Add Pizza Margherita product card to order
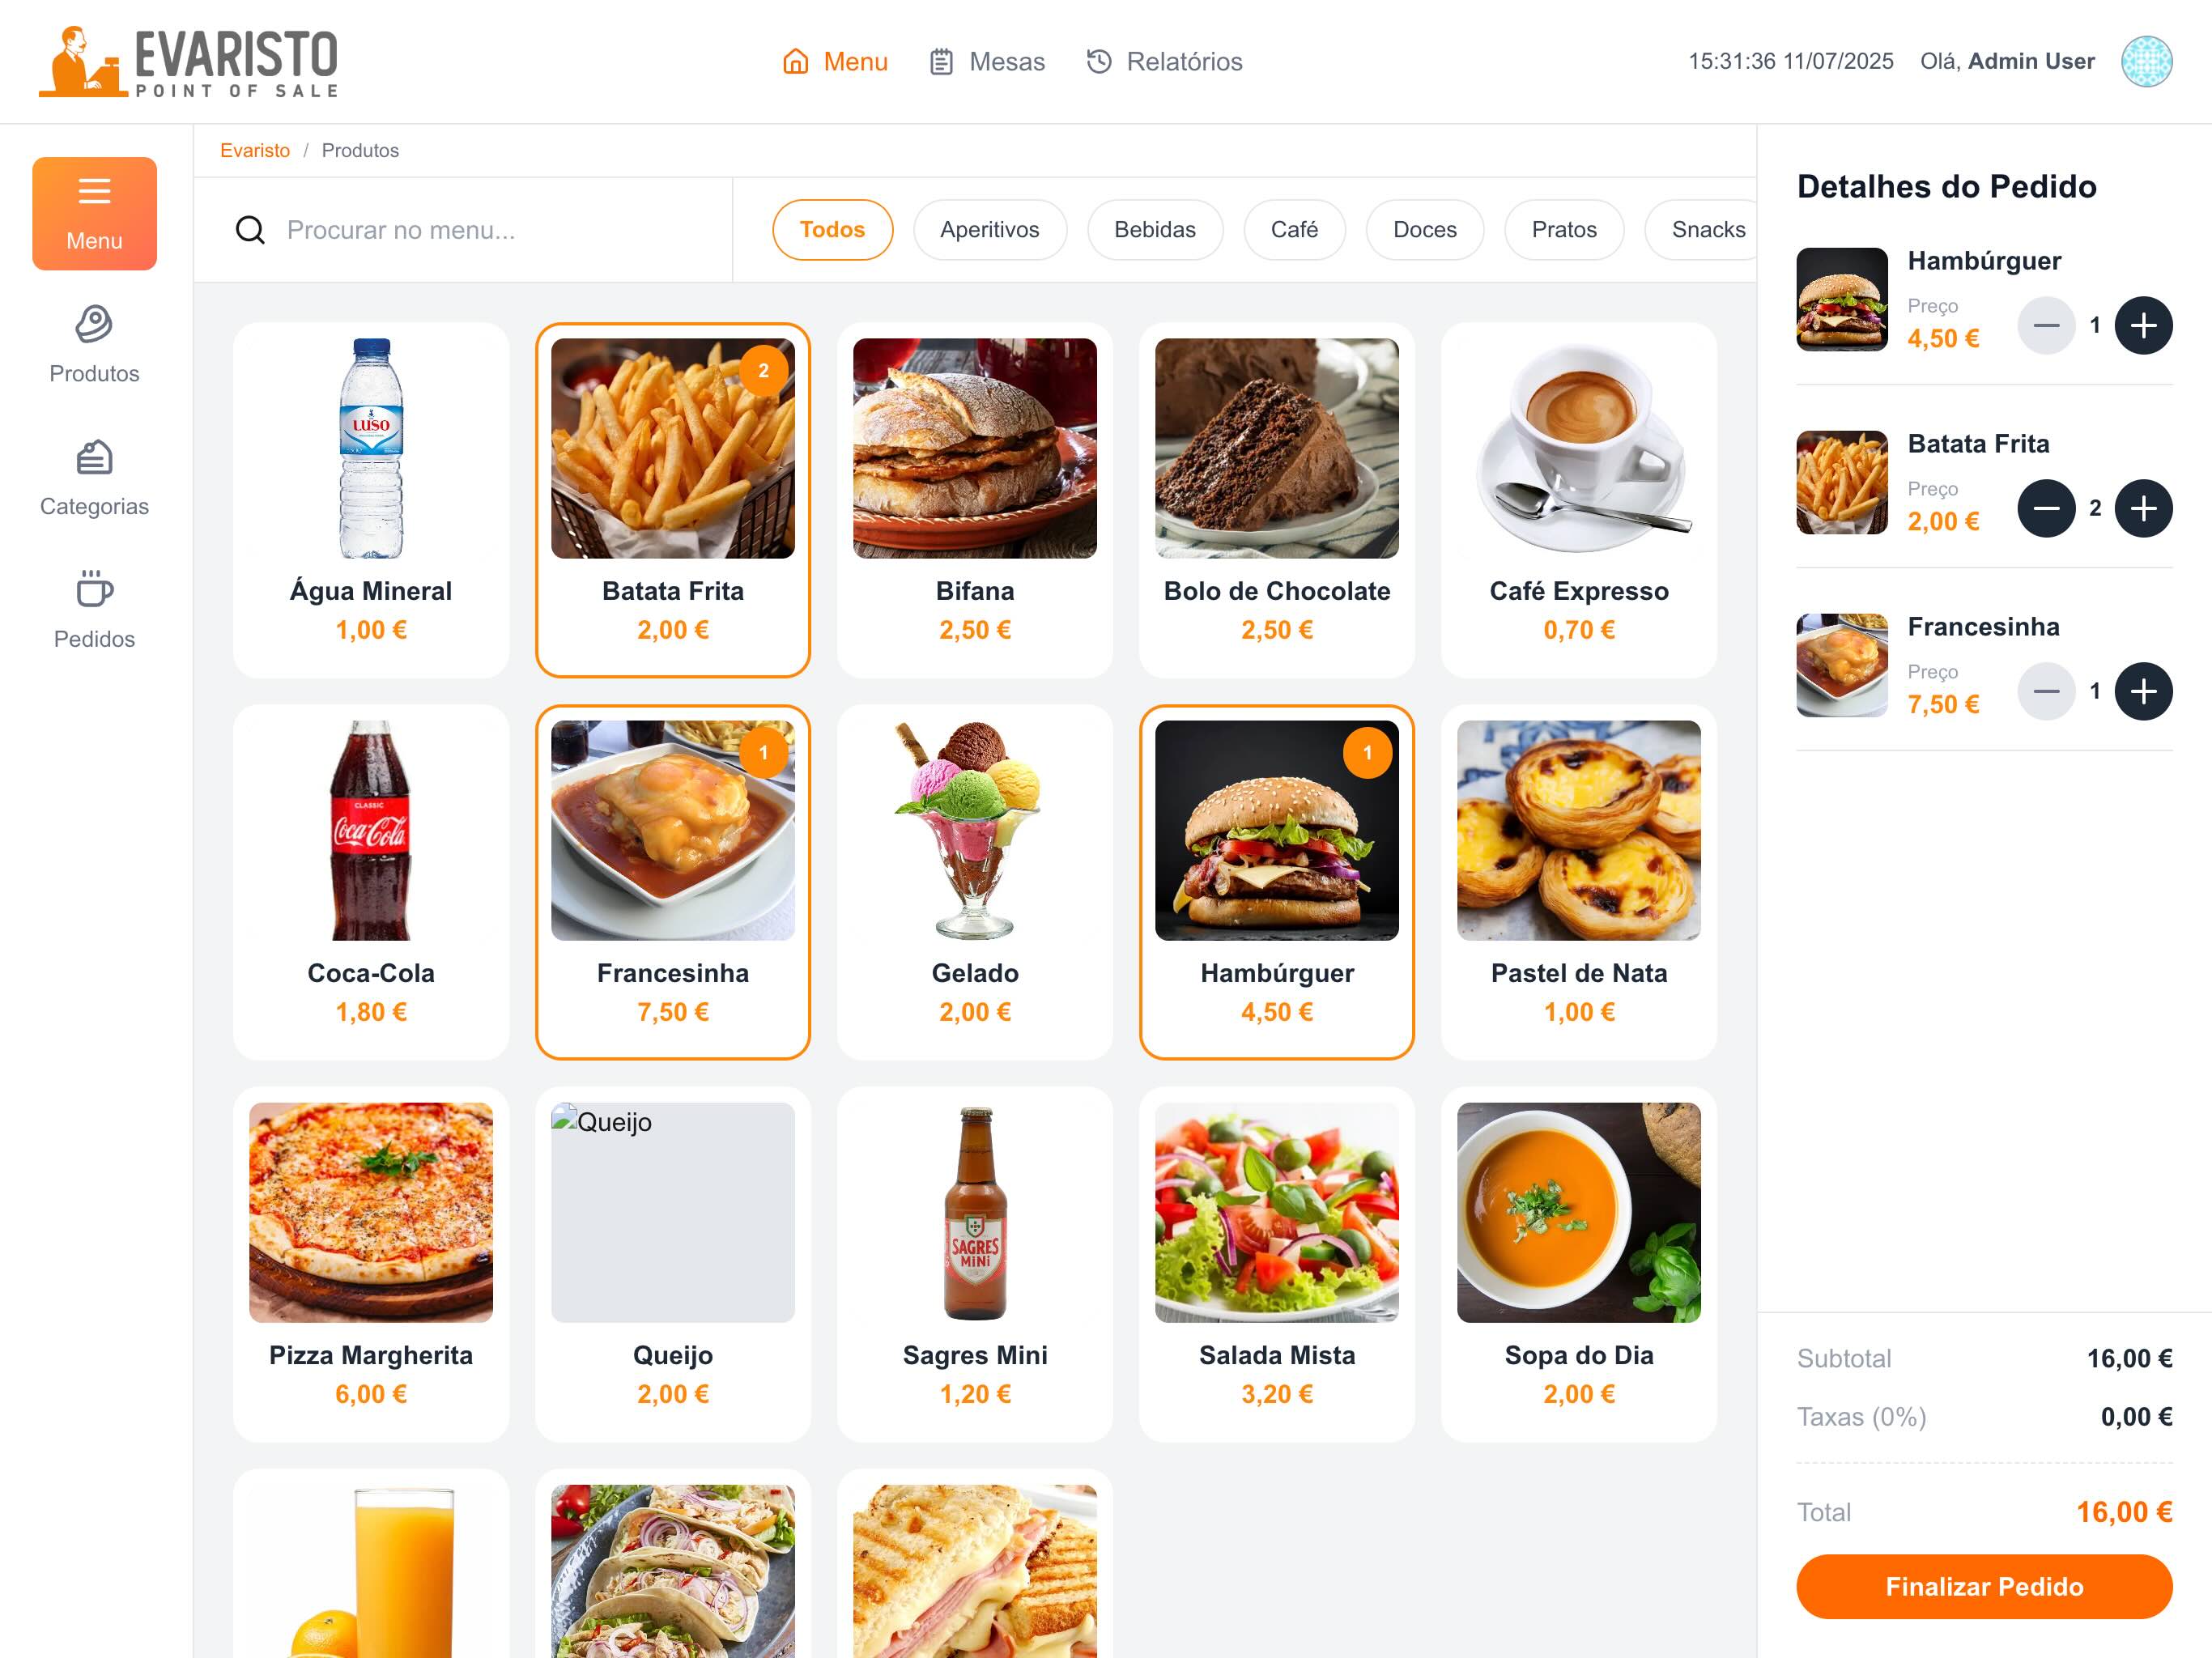2212x1658 pixels. click(x=371, y=1263)
